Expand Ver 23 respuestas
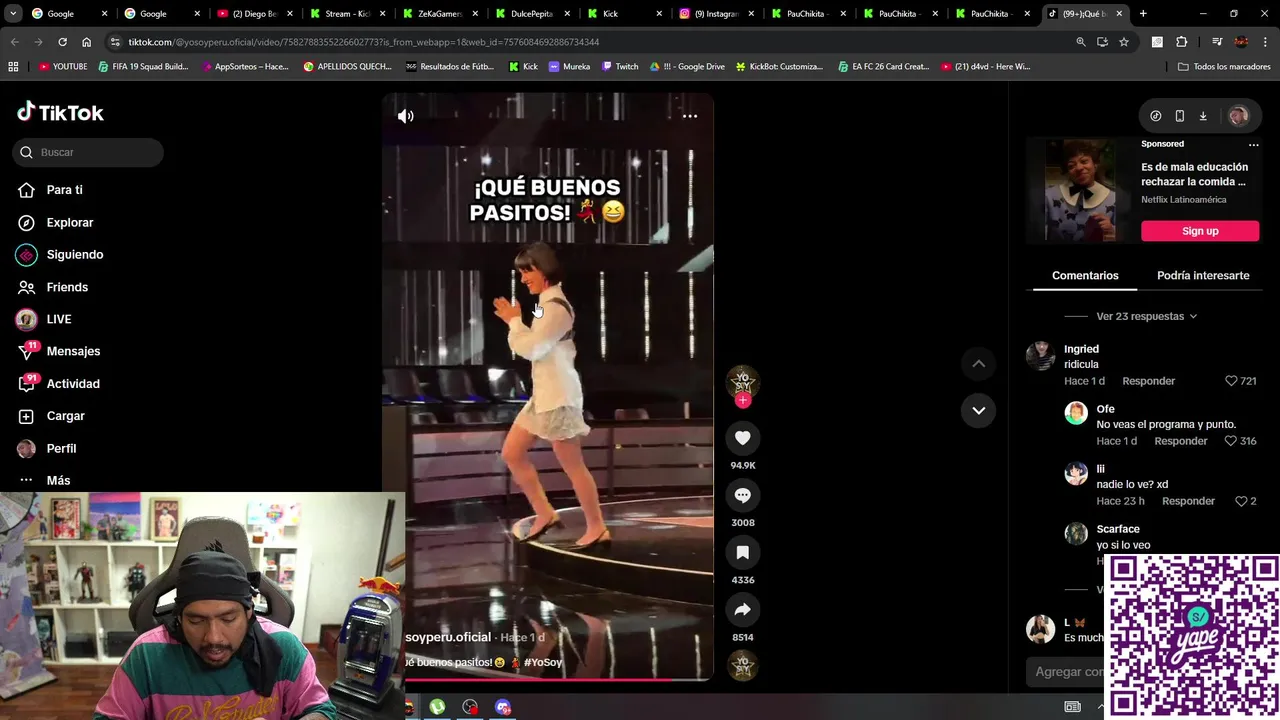1280x720 pixels. pyautogui.click(x=1146, y=316)
